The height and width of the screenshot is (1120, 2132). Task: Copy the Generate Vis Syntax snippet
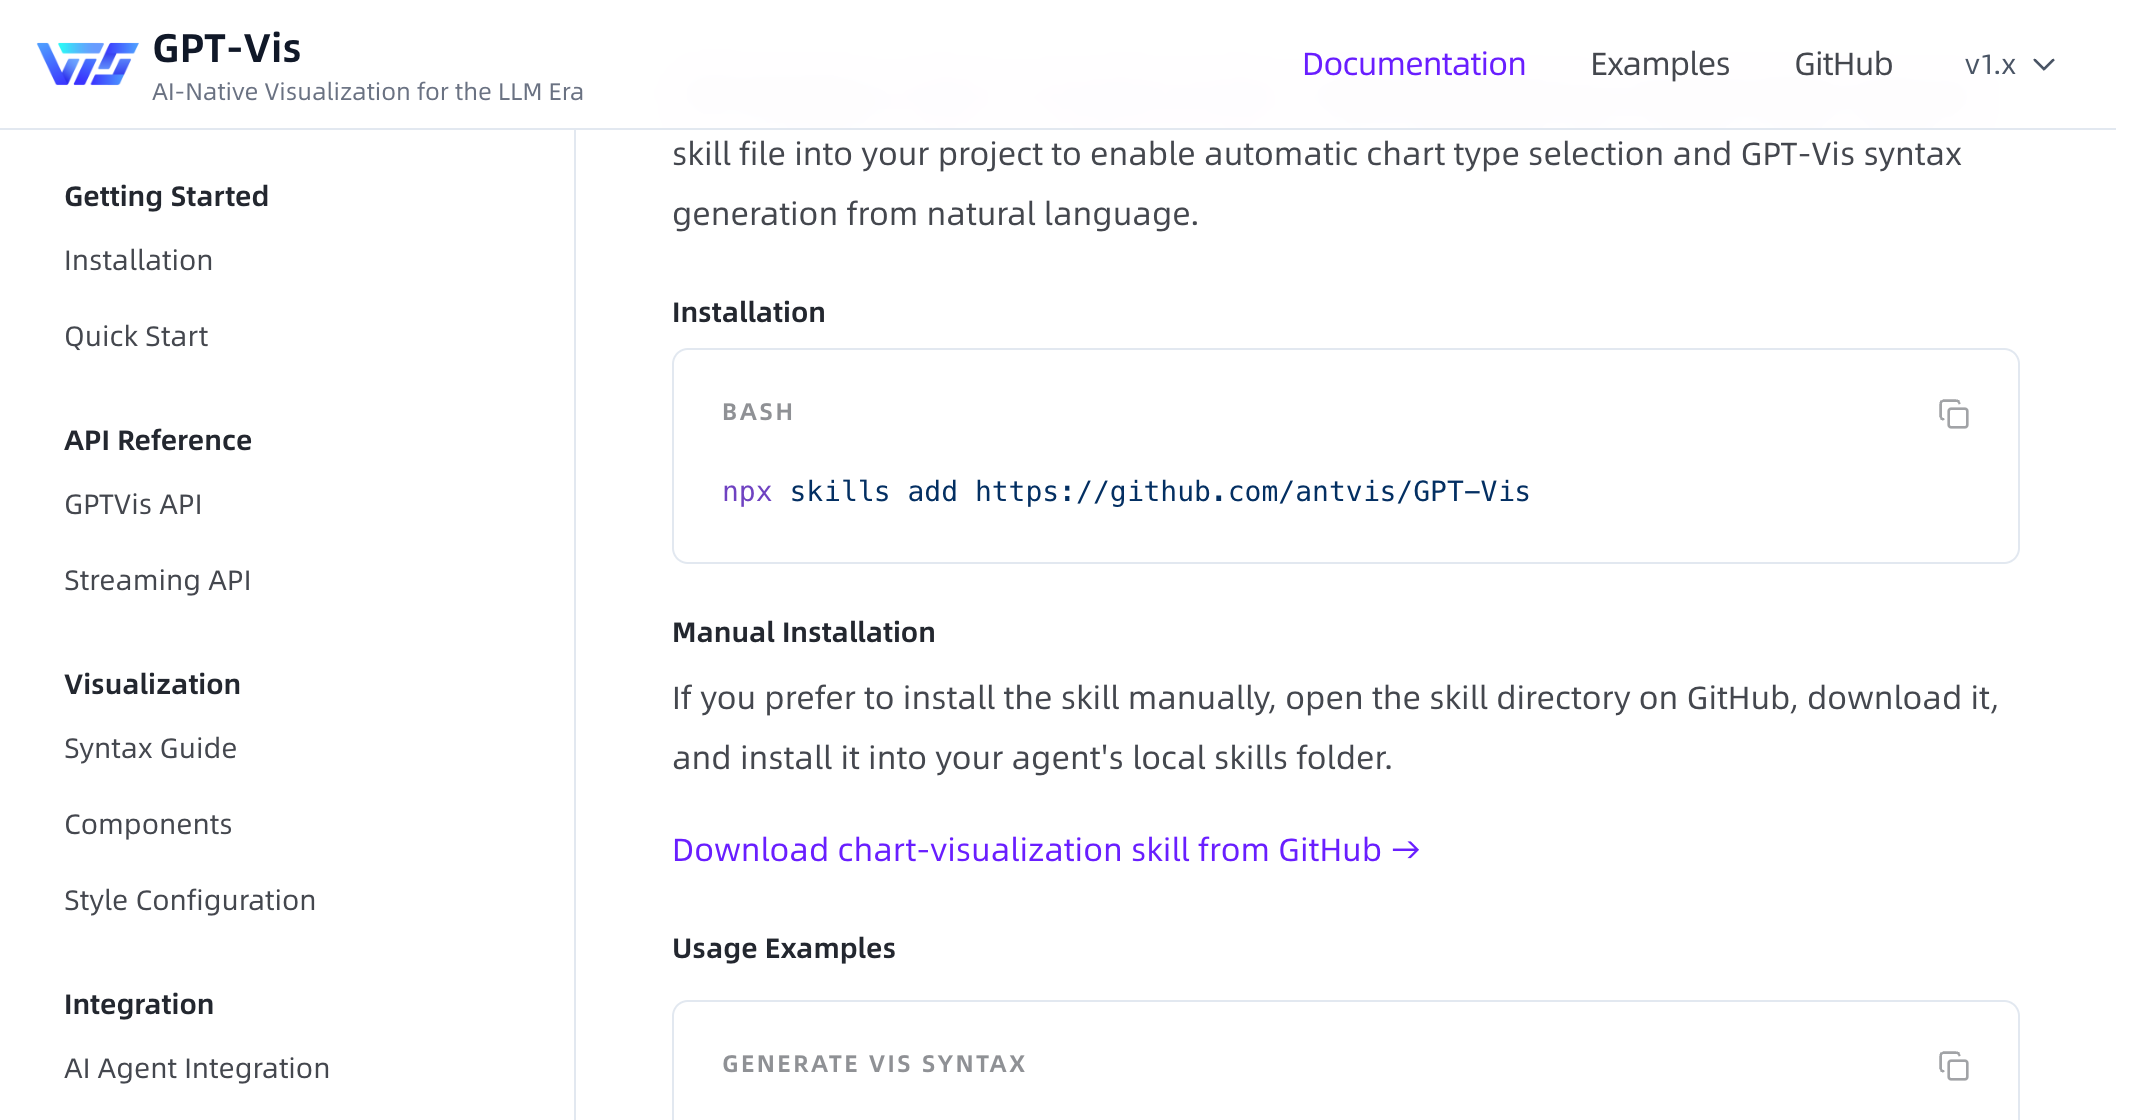point(1953,1066)
